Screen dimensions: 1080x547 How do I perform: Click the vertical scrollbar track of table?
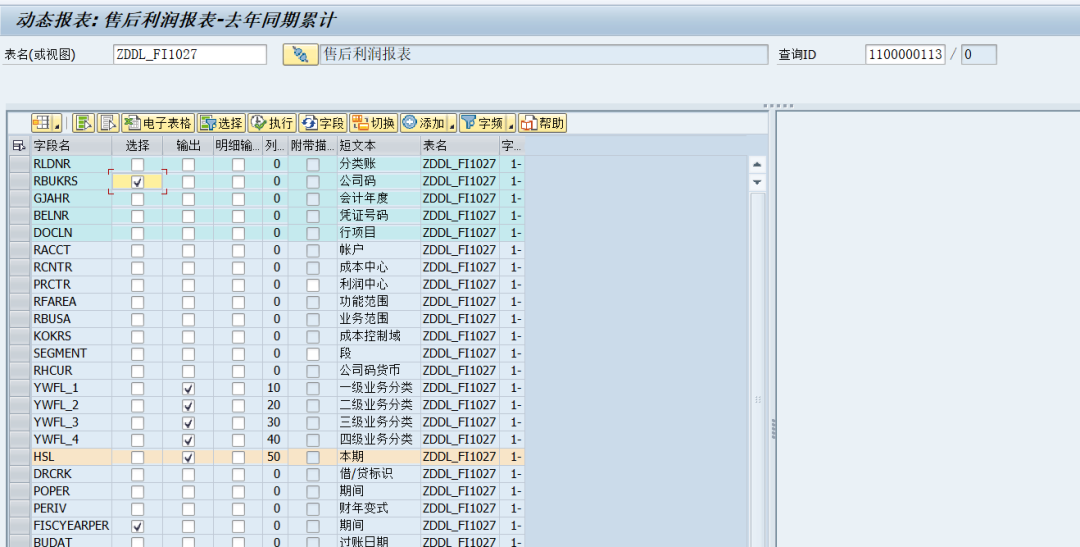[757, 369]
